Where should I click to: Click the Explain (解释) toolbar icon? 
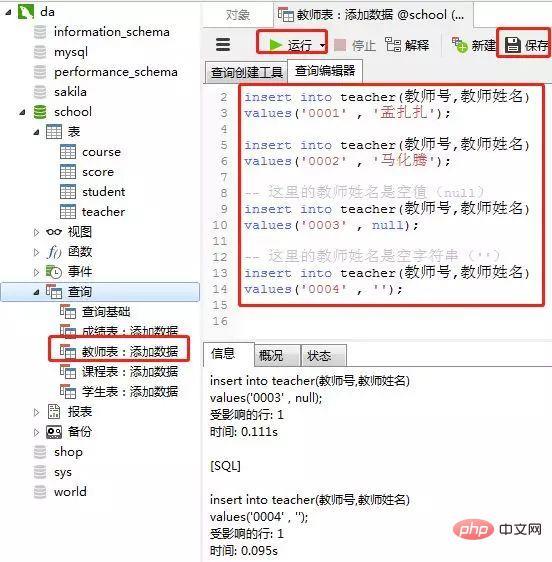tap(393, 45)
